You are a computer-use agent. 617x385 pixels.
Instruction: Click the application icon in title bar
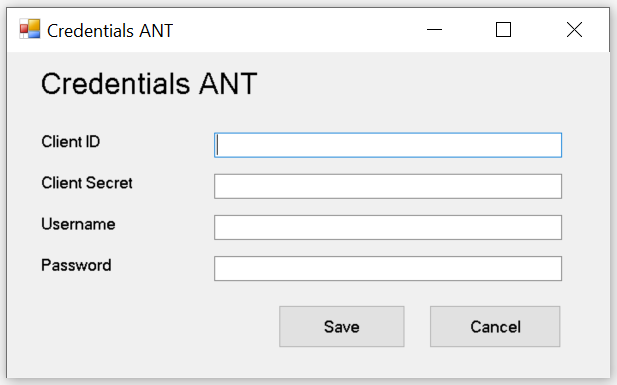tap(30, 29)
